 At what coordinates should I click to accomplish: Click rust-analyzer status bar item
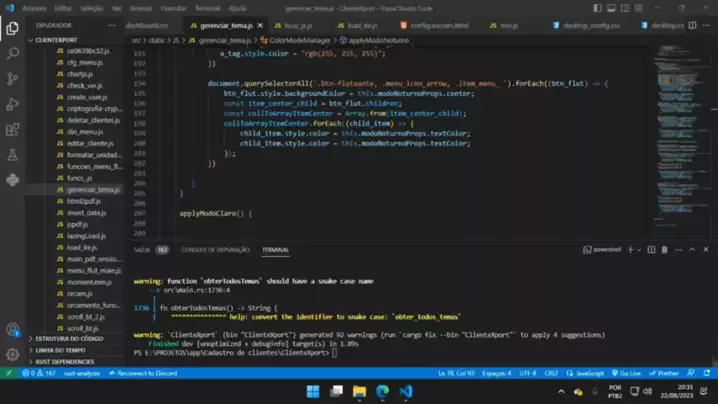[x=82, y=373]
